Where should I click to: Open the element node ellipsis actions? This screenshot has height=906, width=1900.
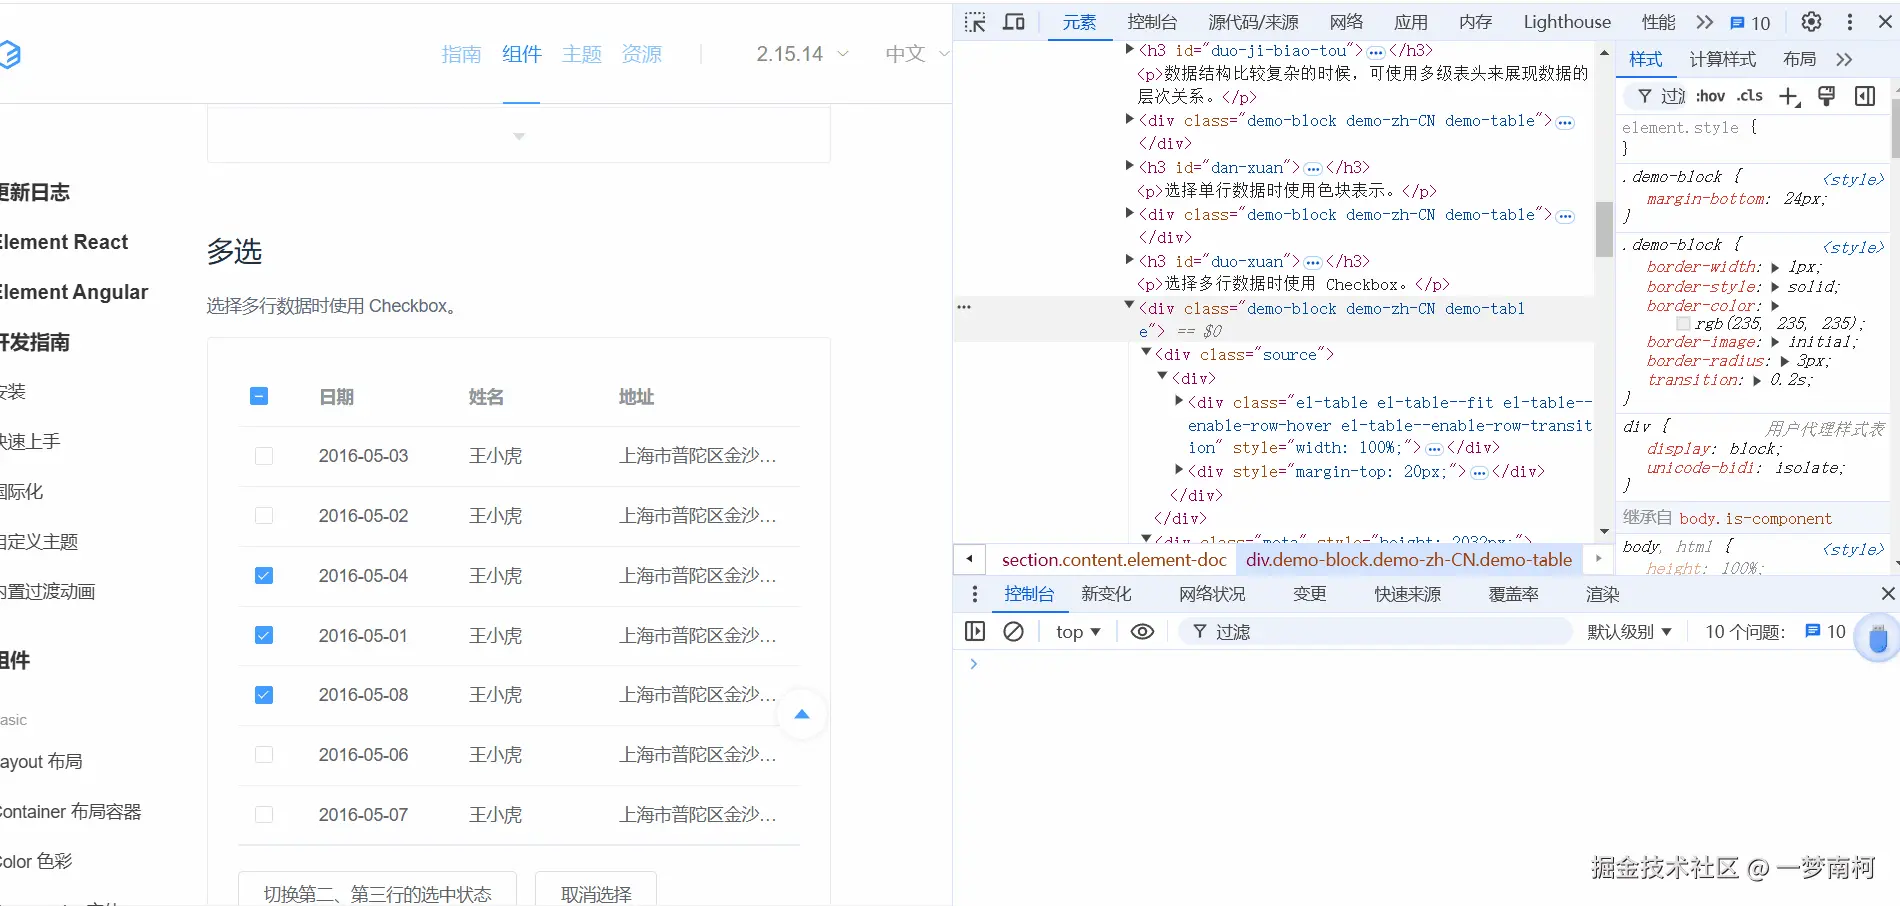coord(964,307)
